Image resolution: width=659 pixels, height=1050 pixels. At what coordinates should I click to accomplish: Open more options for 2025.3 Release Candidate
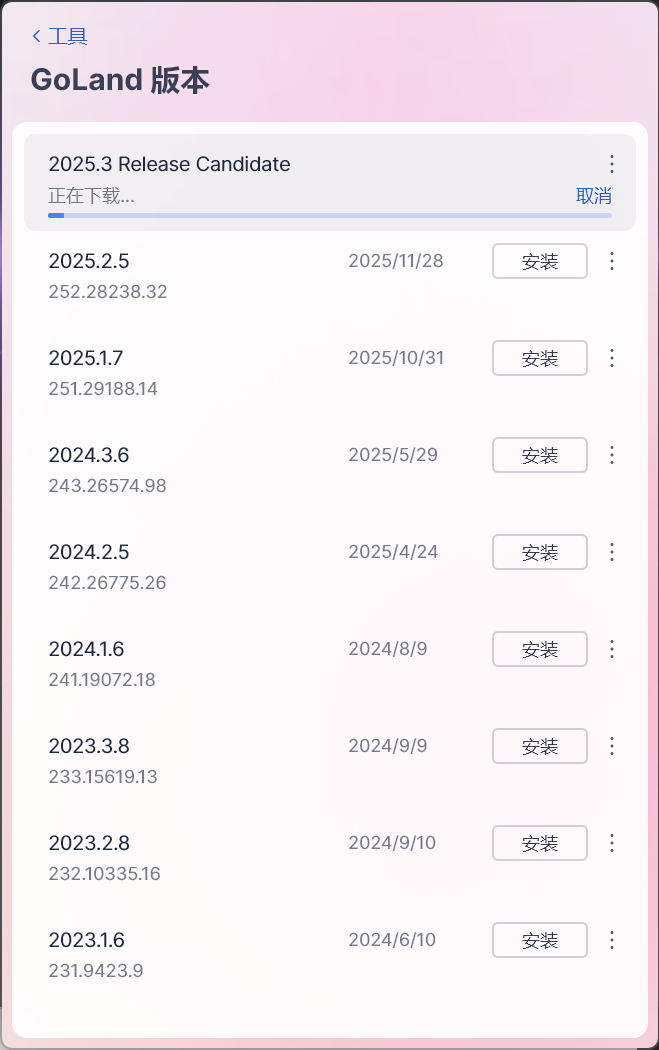[612, 164]
